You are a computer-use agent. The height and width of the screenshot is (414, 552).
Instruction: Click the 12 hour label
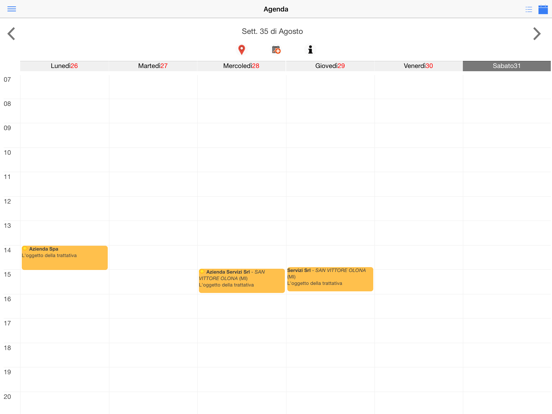click(7, 201)
